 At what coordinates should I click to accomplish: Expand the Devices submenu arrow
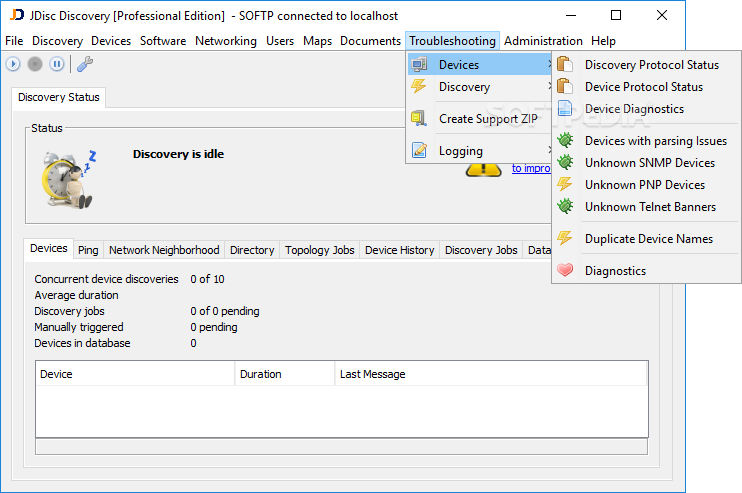549,64
